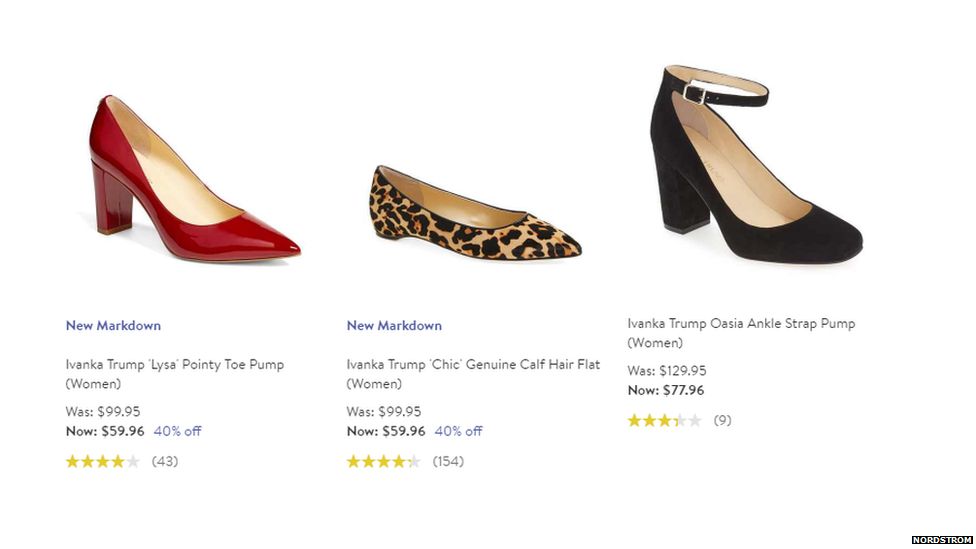
Task: Click the Now $59.96 price on Lysa pump
Action: coord(105,431)
